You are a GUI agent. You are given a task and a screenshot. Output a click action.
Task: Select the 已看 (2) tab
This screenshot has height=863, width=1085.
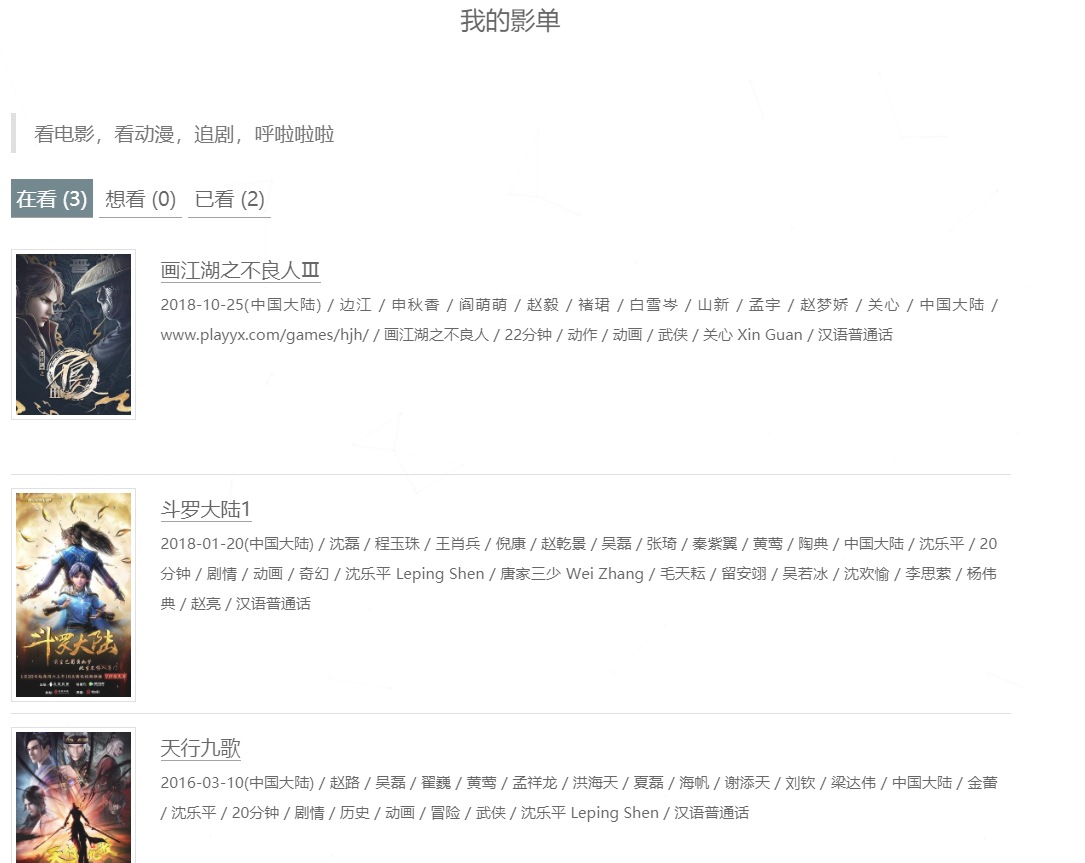click(x=229, y=199)
